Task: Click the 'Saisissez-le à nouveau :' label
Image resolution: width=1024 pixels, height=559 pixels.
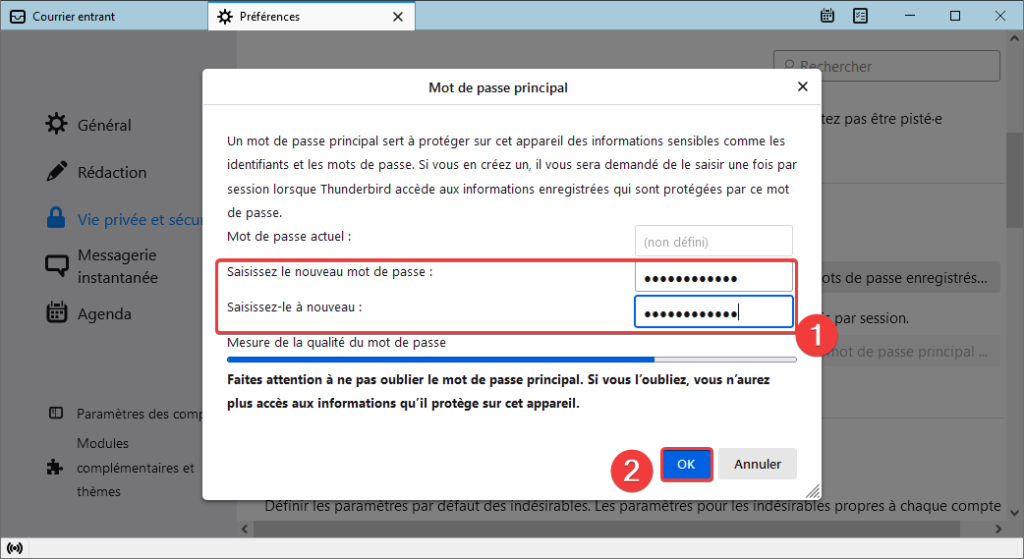Action: [x=295, y=307]
